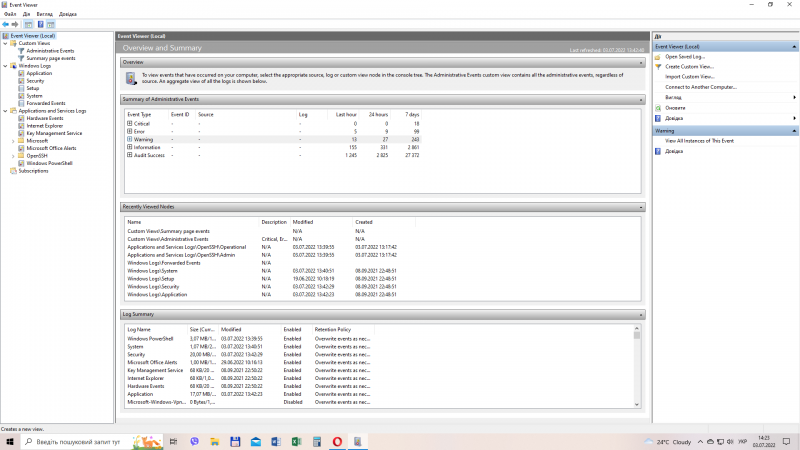The height and width of the screenshot is (450, 800).
Task: Open Excel from the Windows taskbar
Action: tap(297, 441)
